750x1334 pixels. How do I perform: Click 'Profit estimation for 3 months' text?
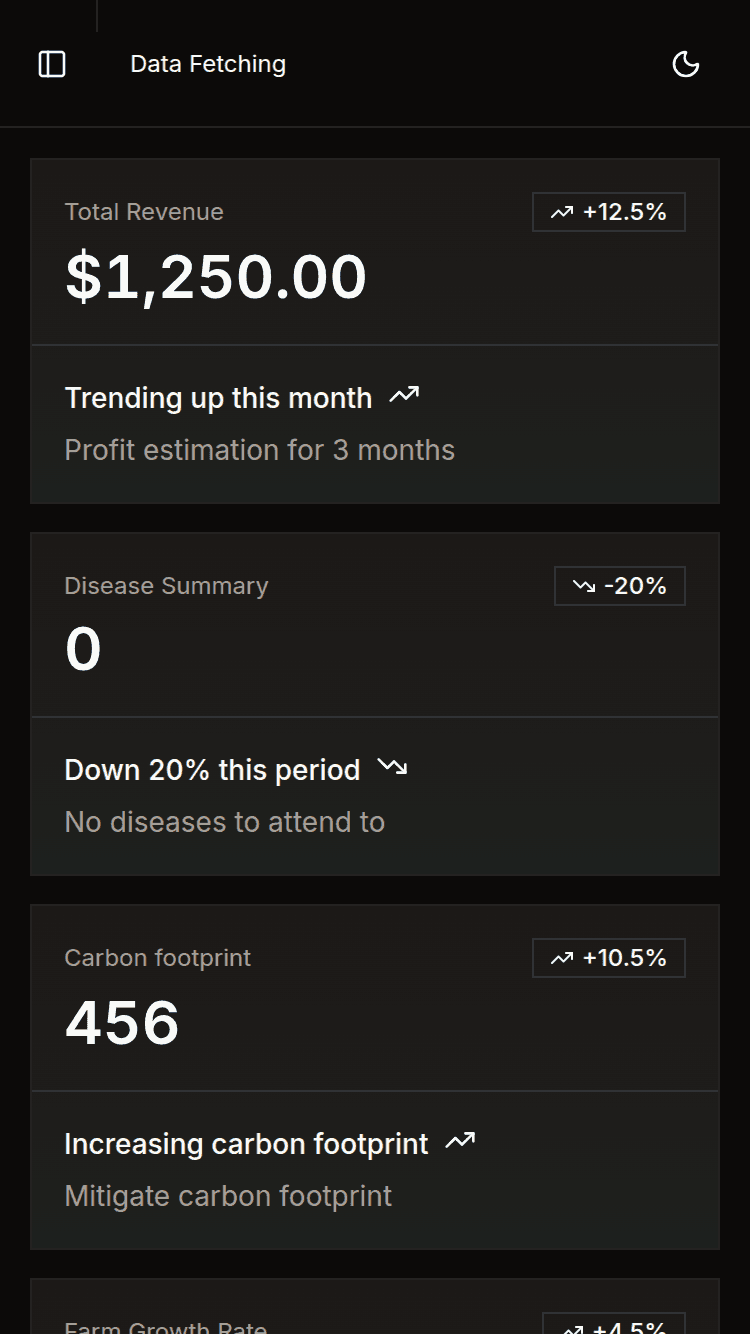click(259, 450)
